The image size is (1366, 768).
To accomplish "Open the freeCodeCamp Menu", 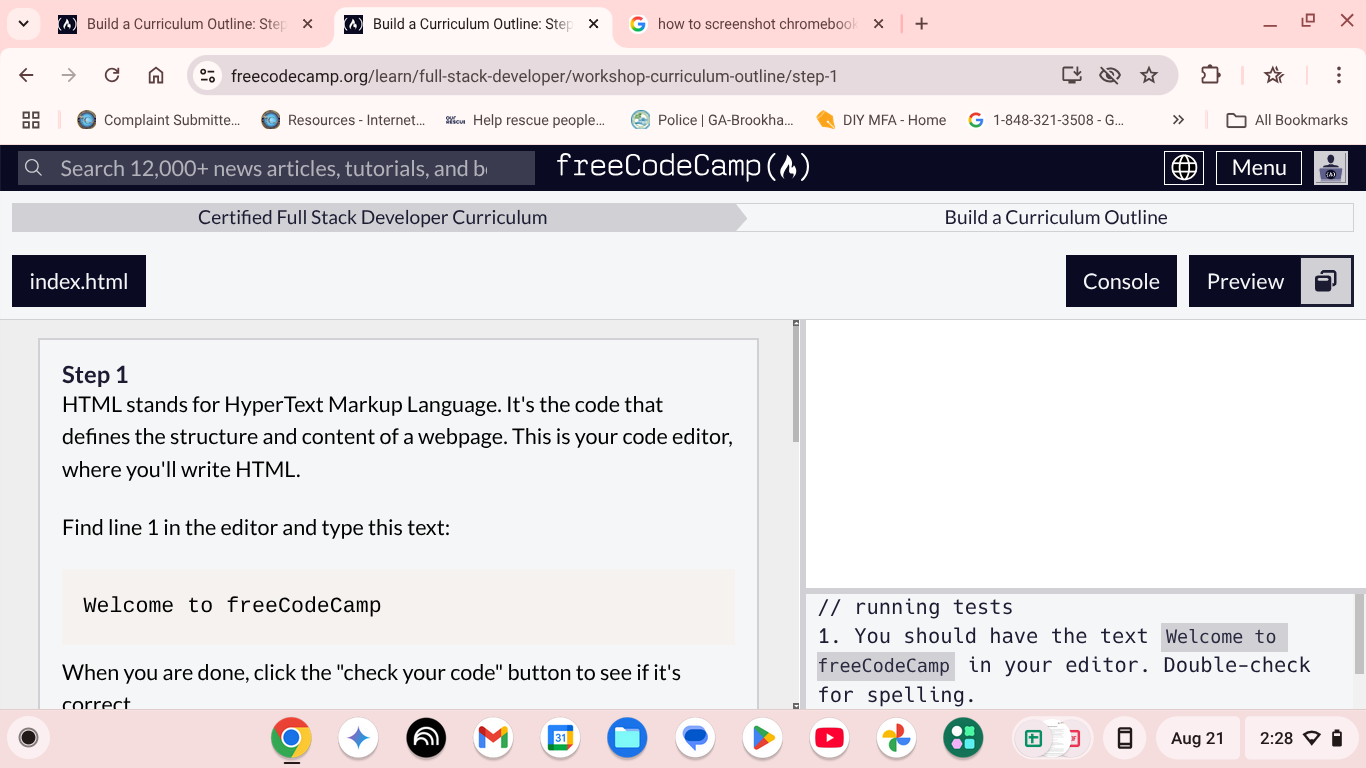I will tap(1258, 167).
